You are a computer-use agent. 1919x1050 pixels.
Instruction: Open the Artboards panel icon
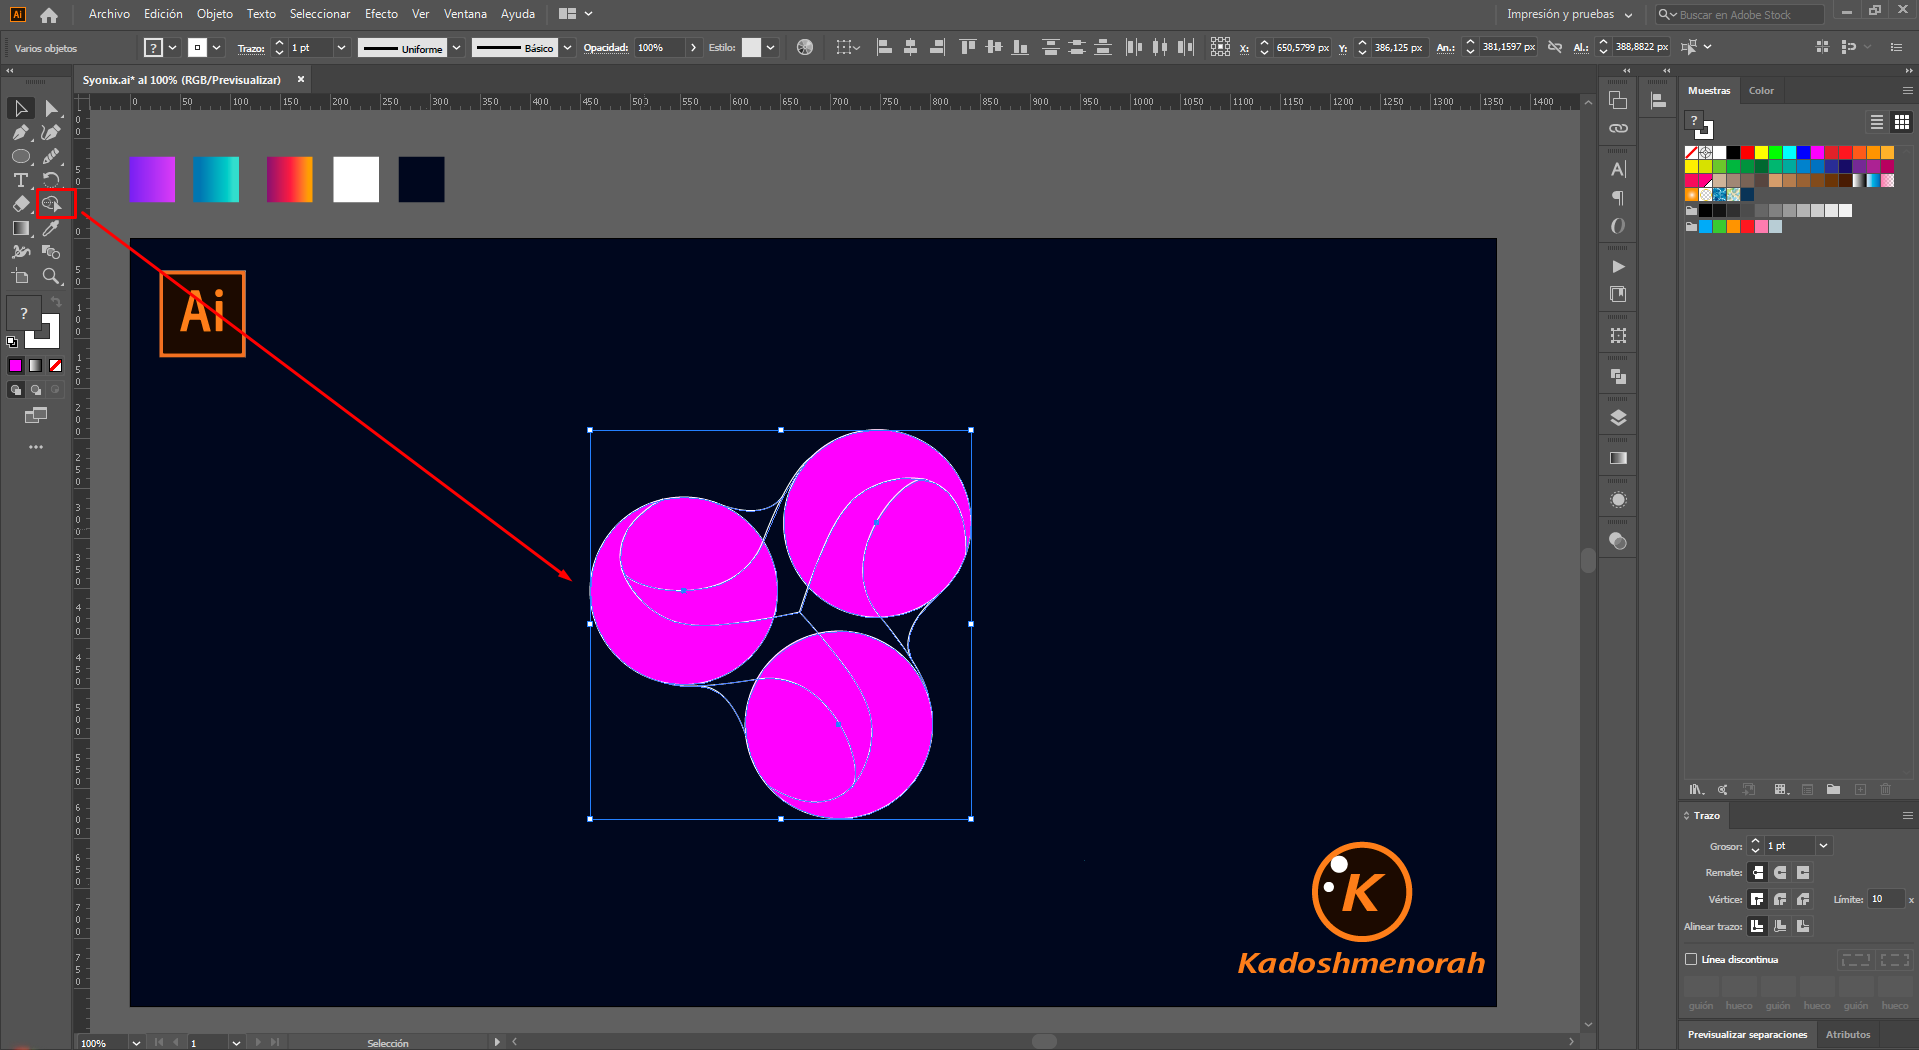point(1618,100)
